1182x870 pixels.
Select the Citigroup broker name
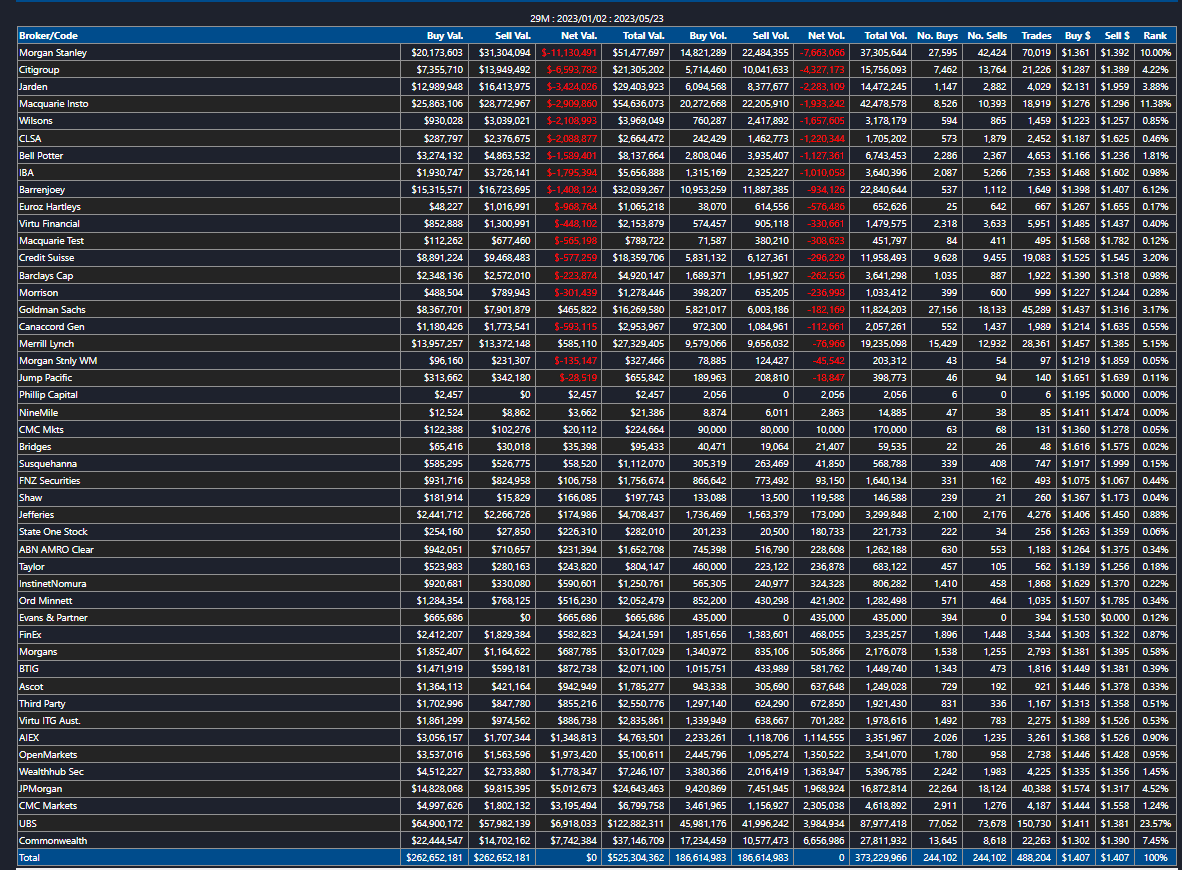(x=39, y=69)
